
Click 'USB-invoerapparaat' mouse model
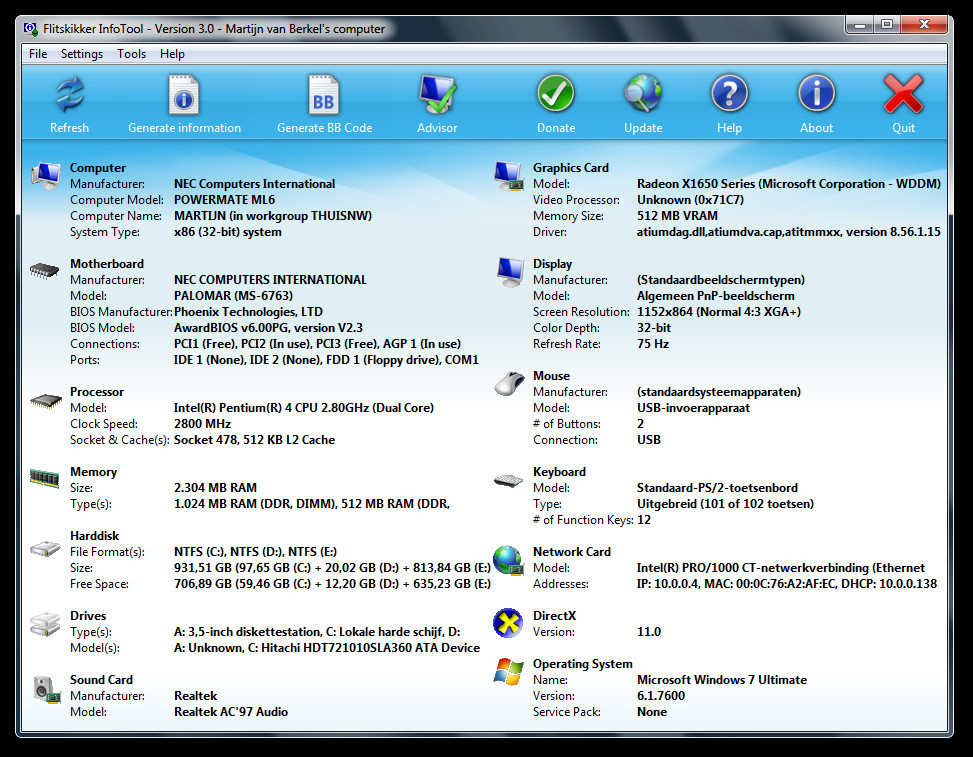(x=693, y=408)
